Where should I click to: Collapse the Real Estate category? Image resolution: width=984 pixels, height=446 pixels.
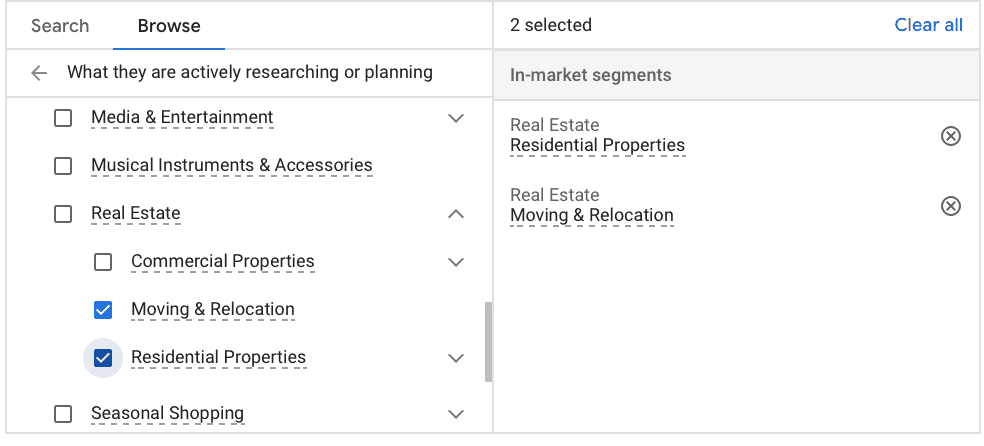click(456, 214)
